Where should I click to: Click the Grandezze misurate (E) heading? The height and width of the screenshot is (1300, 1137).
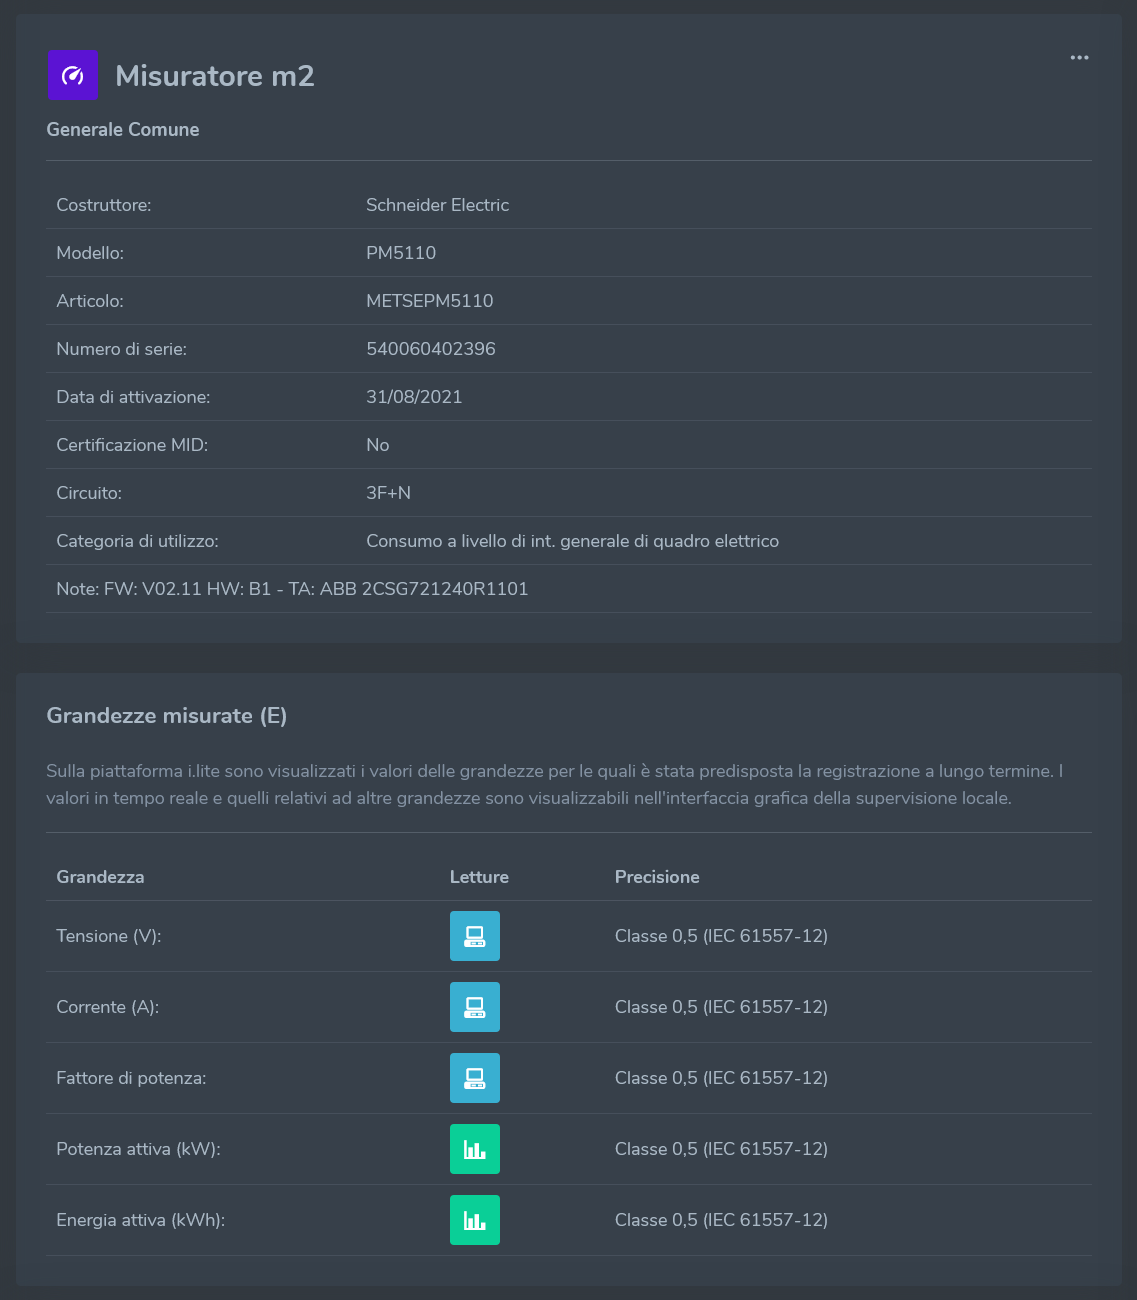167,716
